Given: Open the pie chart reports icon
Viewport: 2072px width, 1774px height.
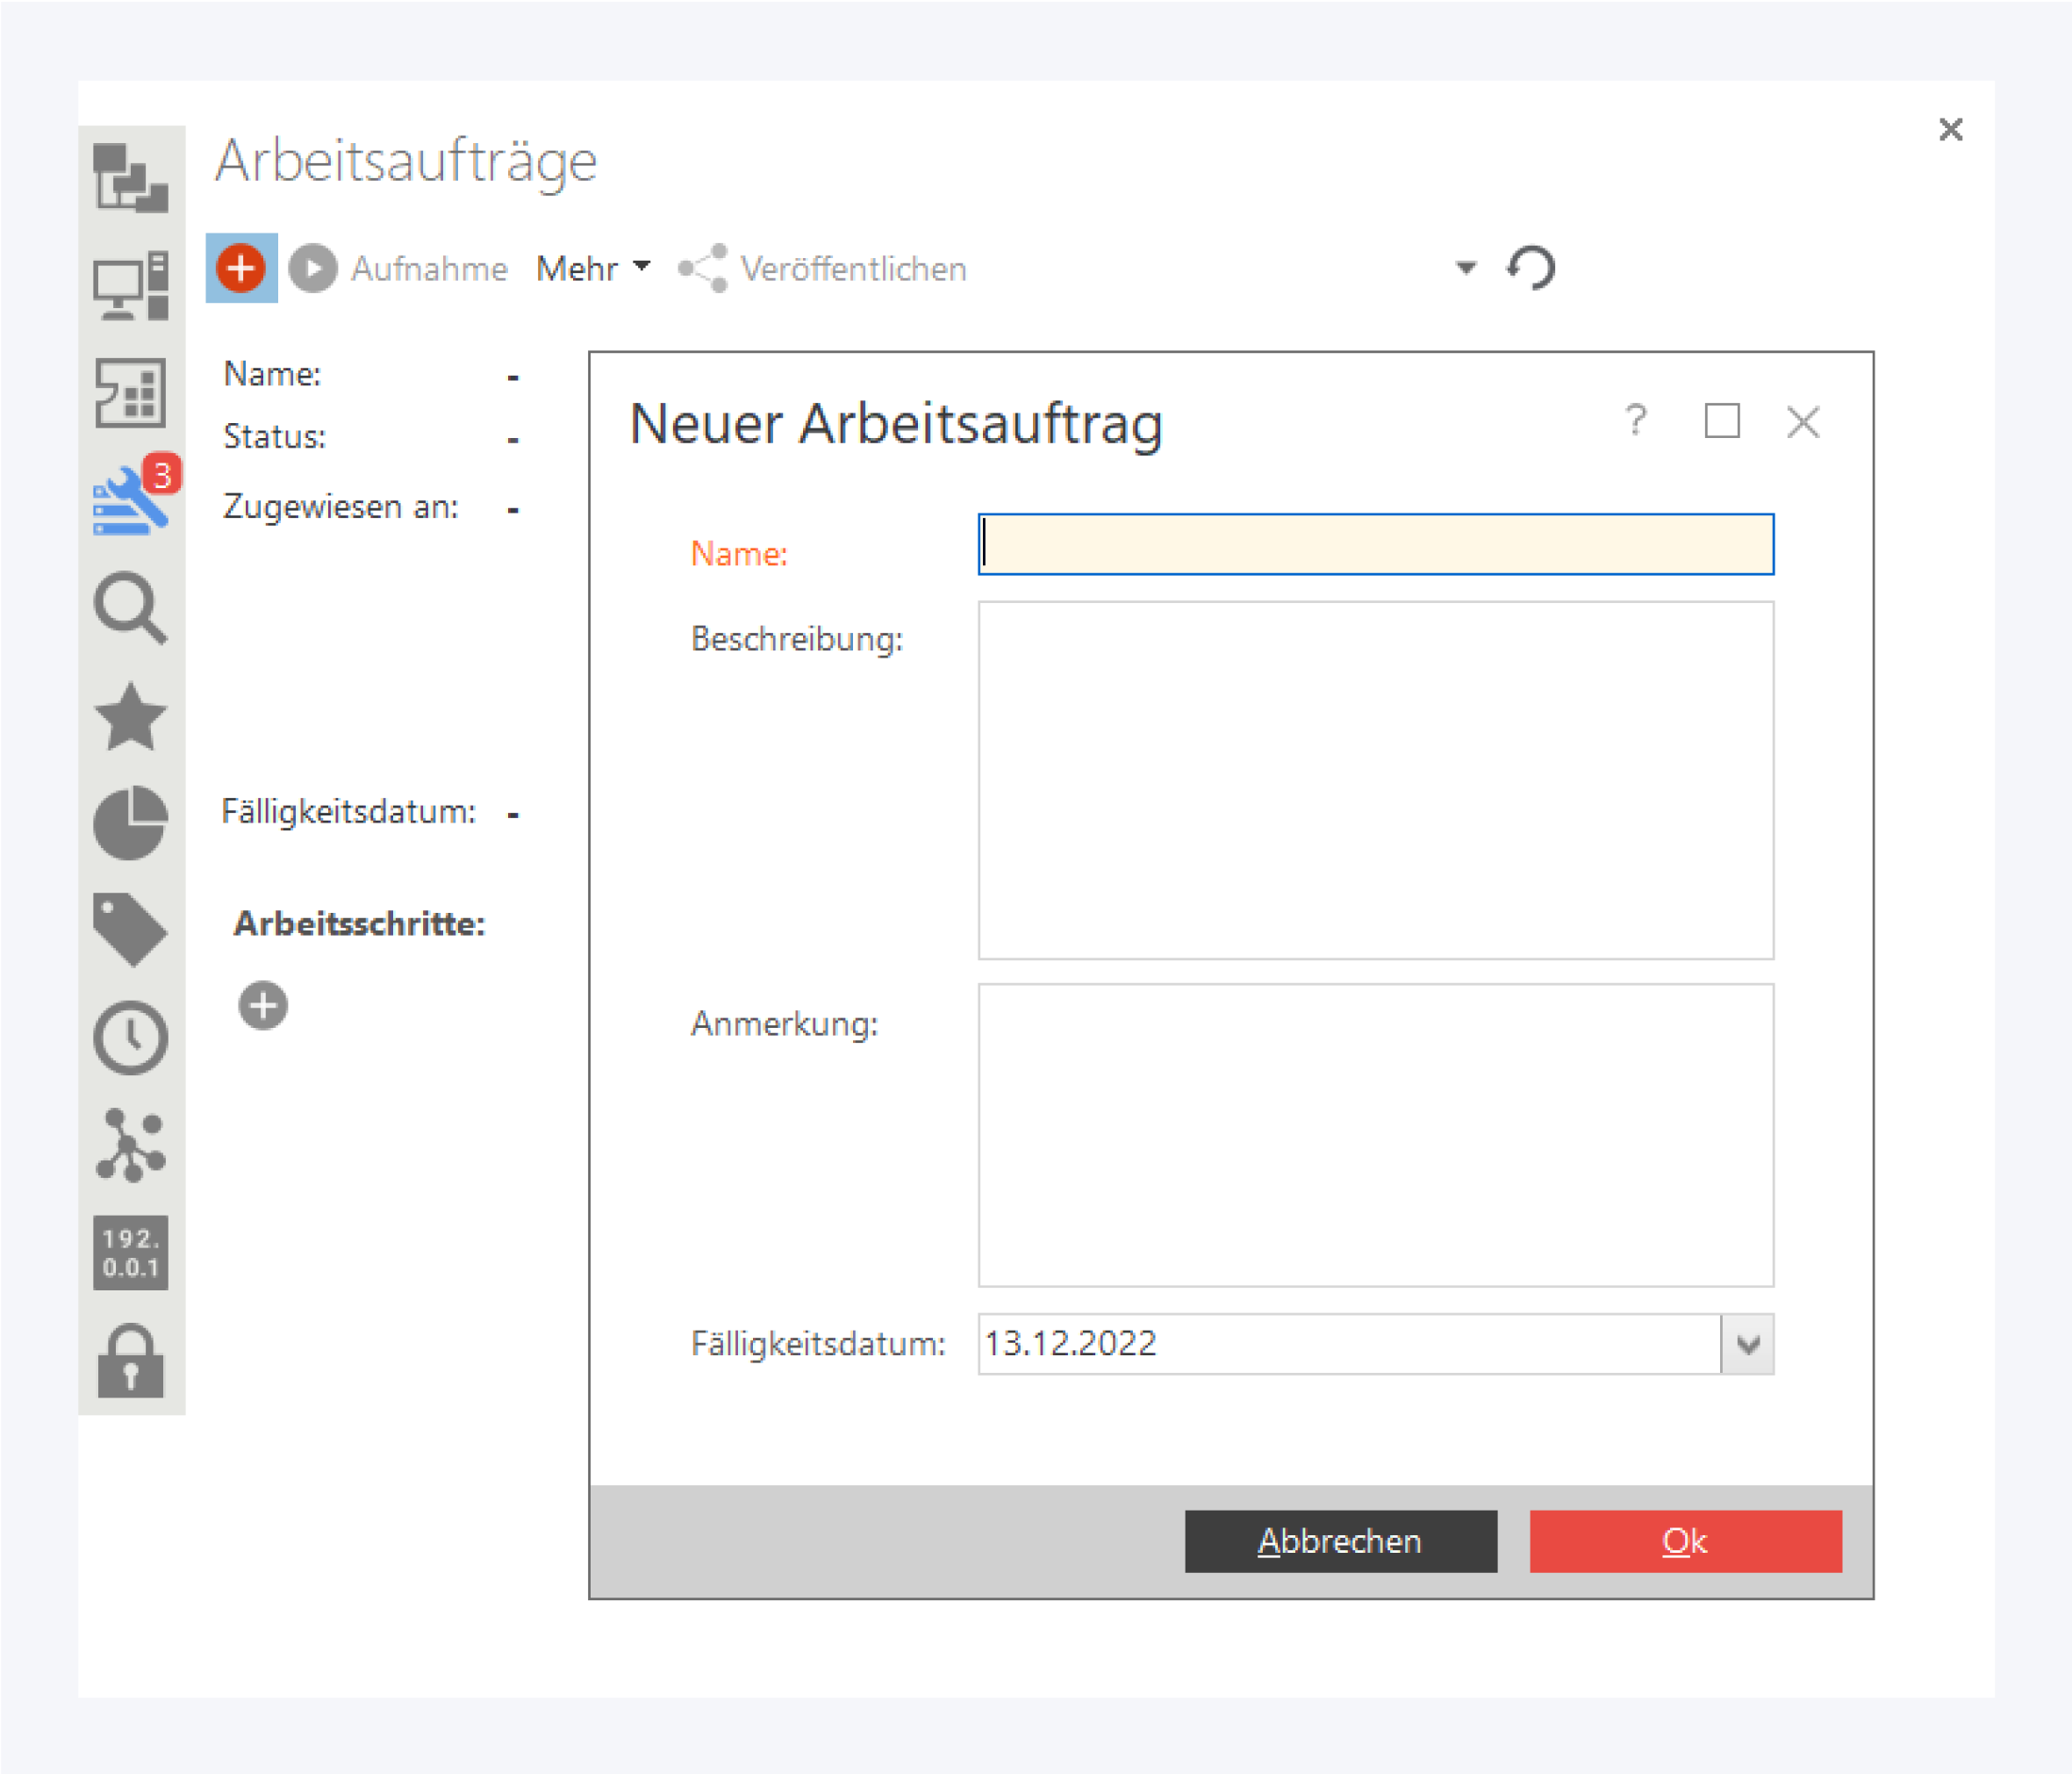Looking at the screenshot, I should [131, 823].
